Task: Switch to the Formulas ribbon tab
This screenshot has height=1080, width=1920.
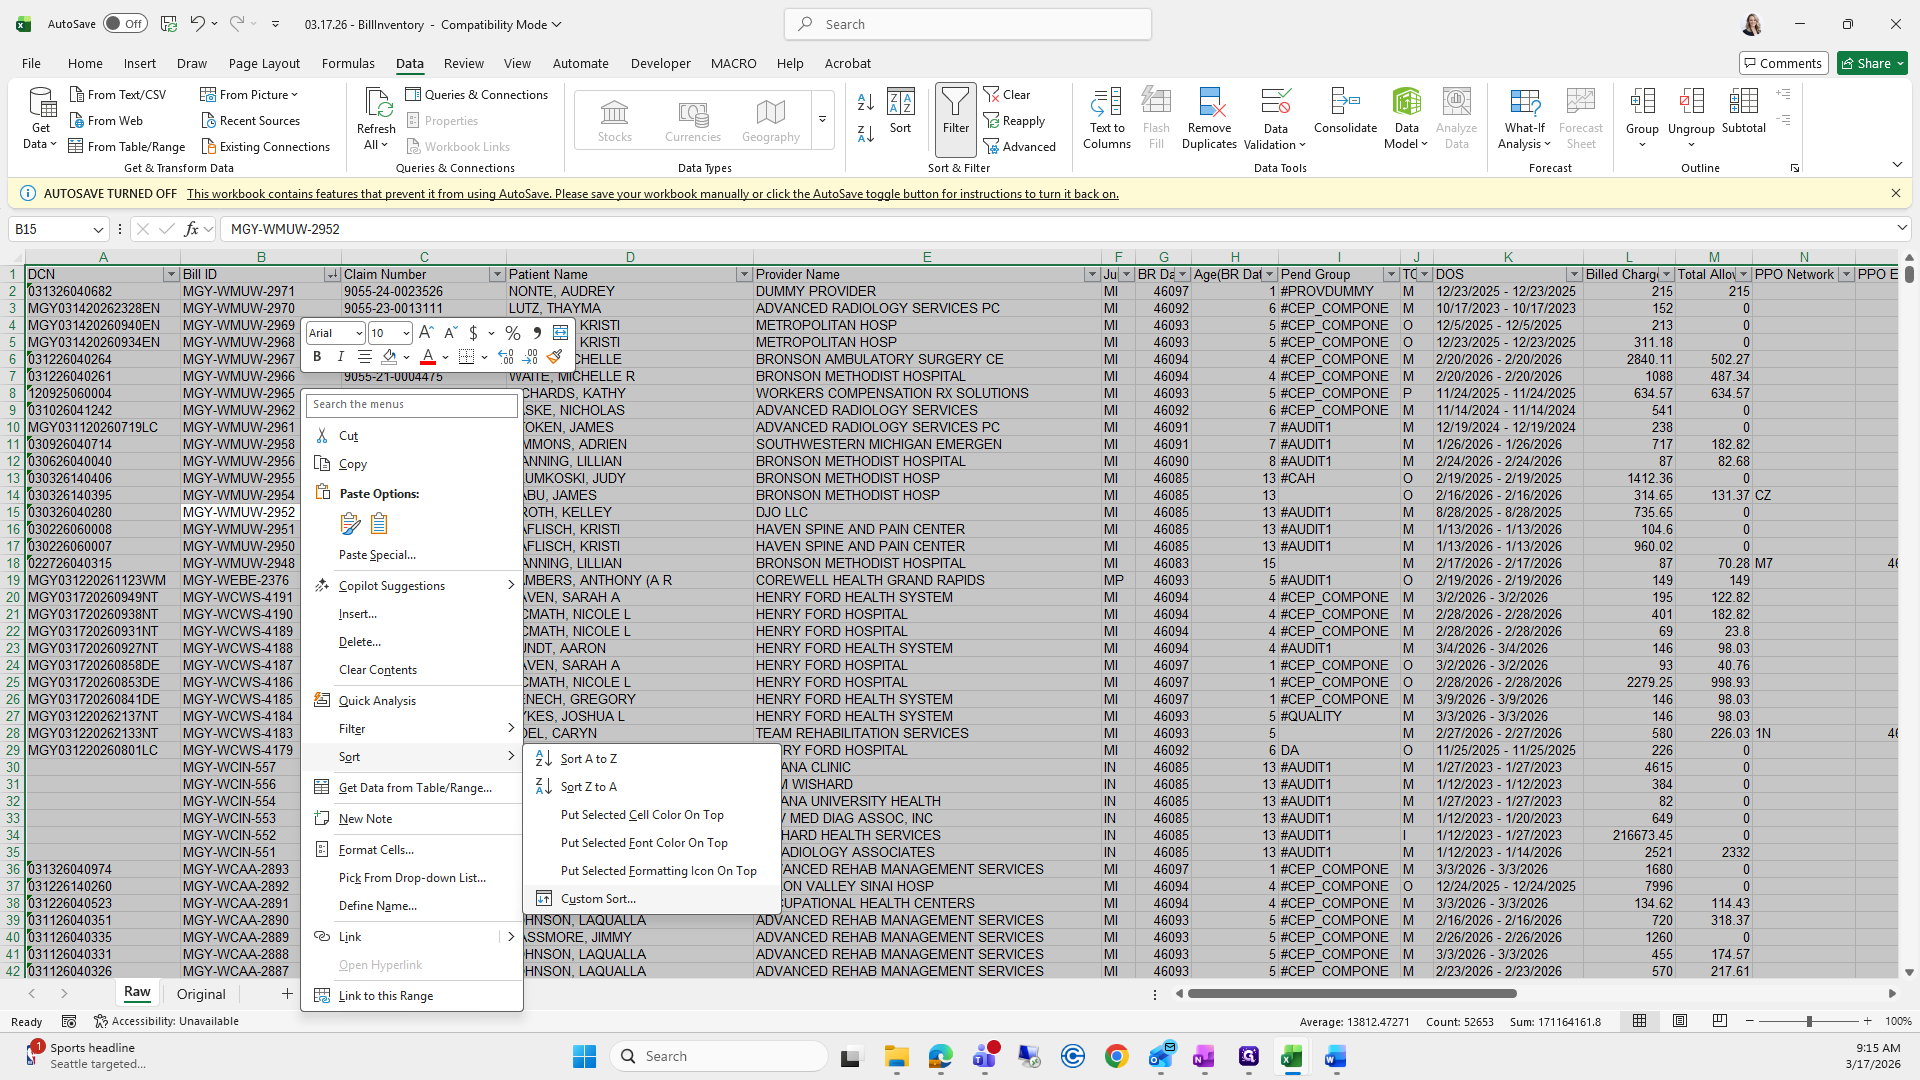Action: coord(348,63)
